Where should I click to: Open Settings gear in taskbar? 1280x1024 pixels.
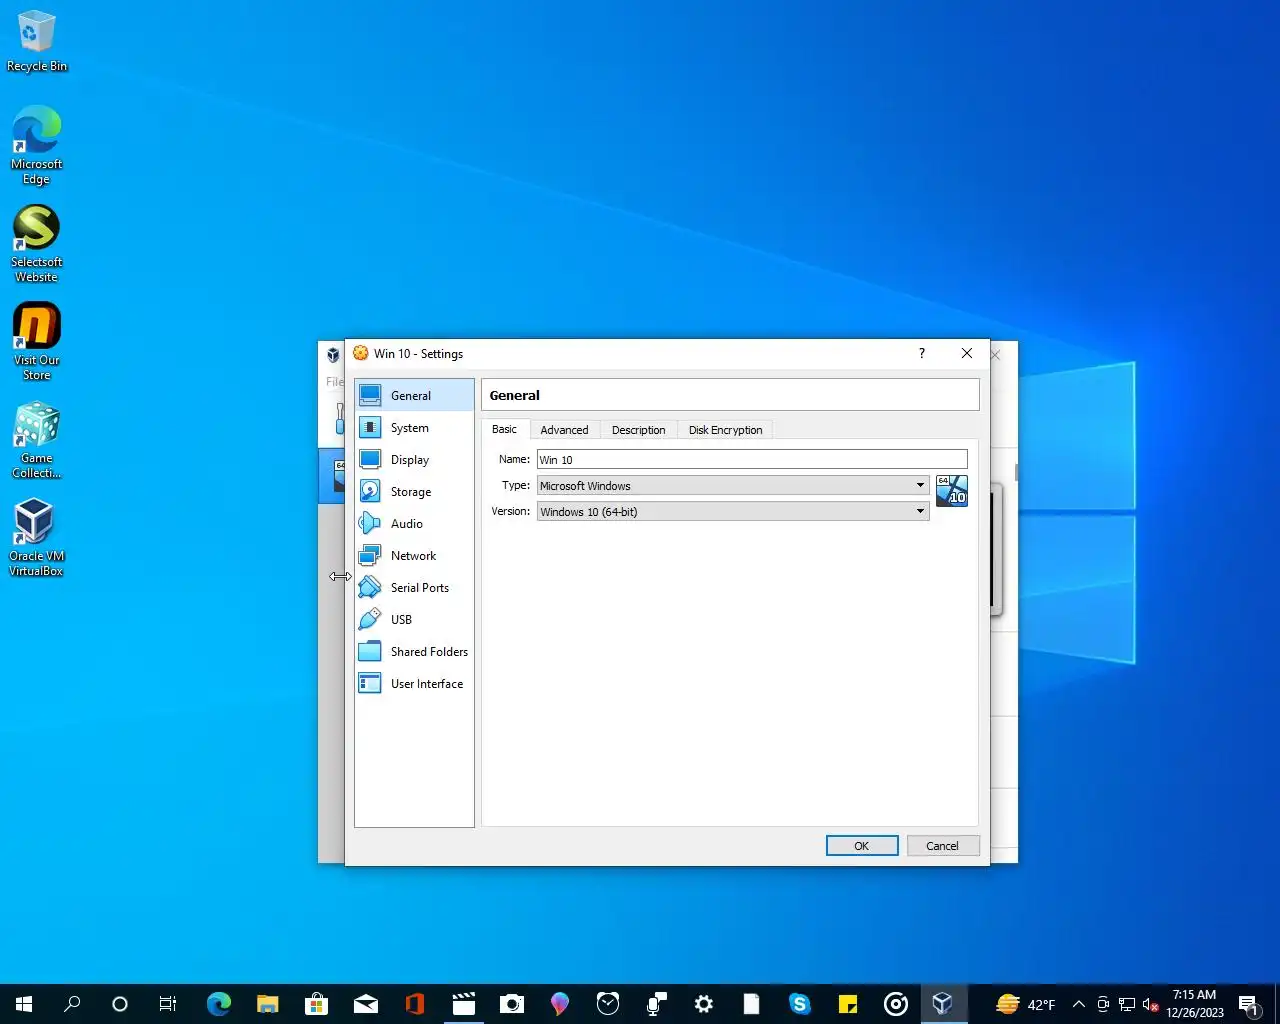point(704,1004)
